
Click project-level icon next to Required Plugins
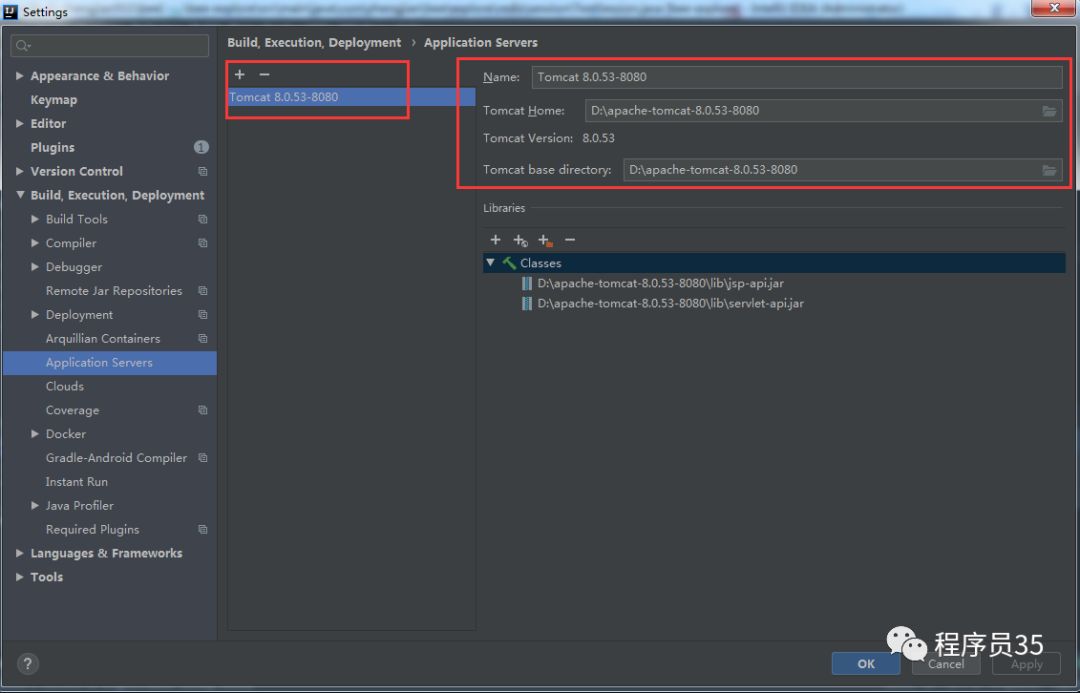(x=202, y=530)
